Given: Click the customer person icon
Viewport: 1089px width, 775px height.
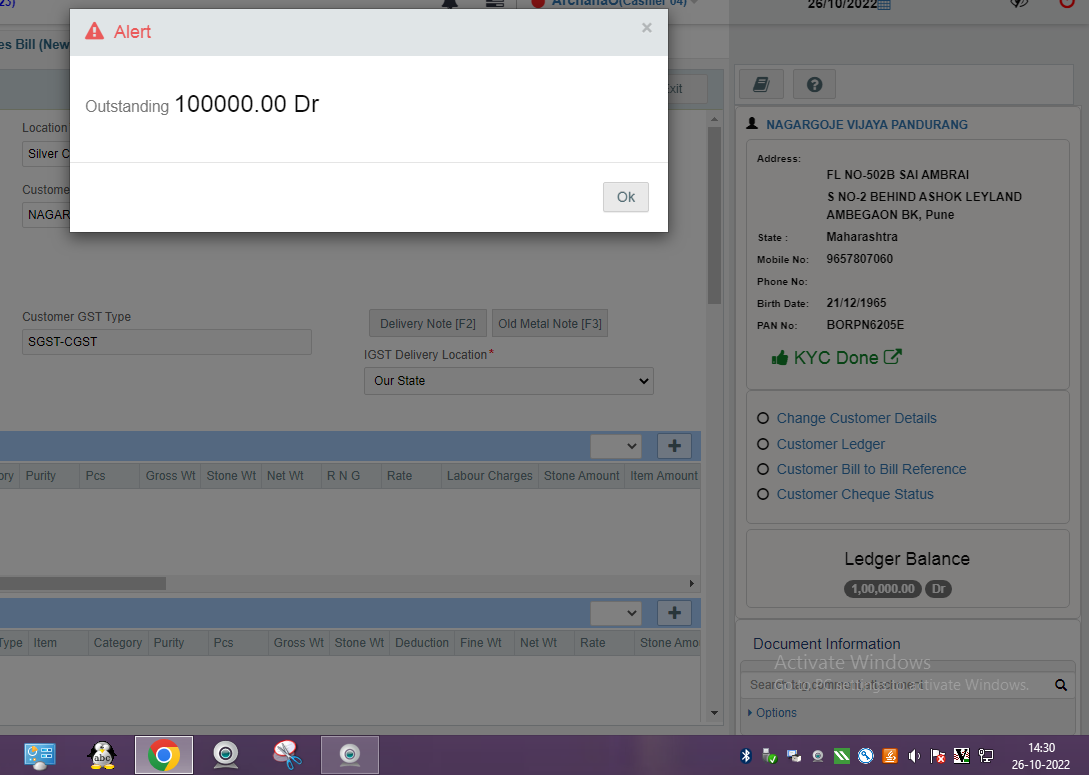Looking at the screenshot, I should pos(751,124).
